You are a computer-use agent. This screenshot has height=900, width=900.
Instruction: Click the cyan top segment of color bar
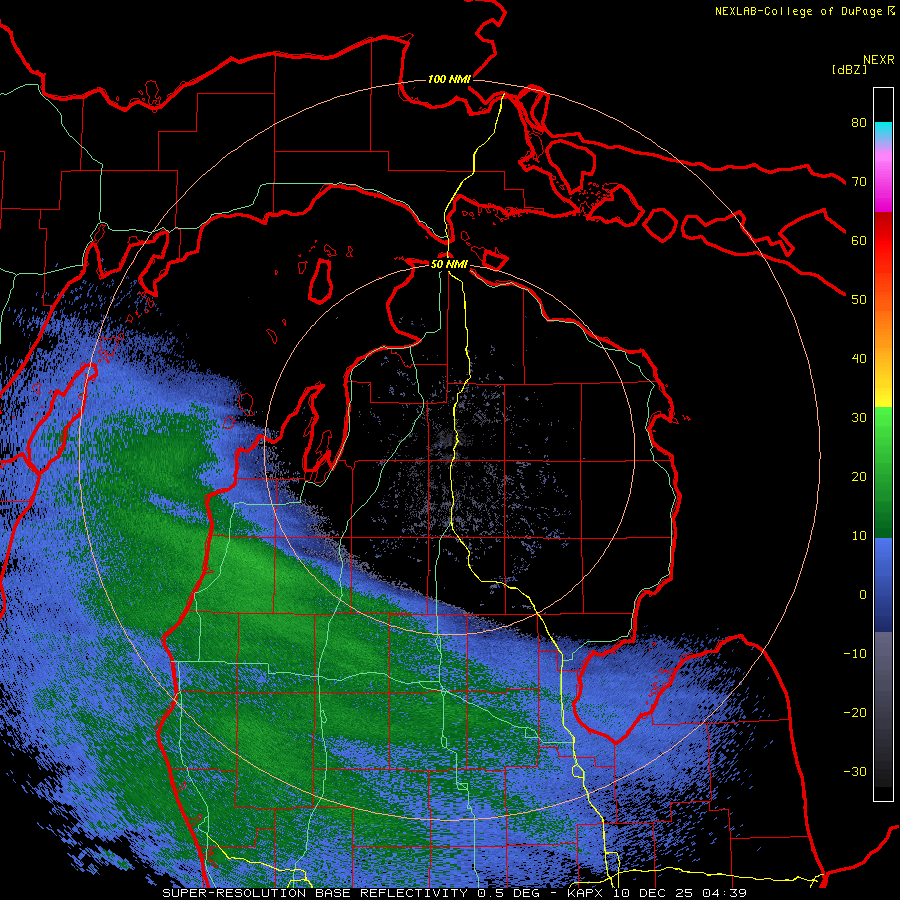883,131
